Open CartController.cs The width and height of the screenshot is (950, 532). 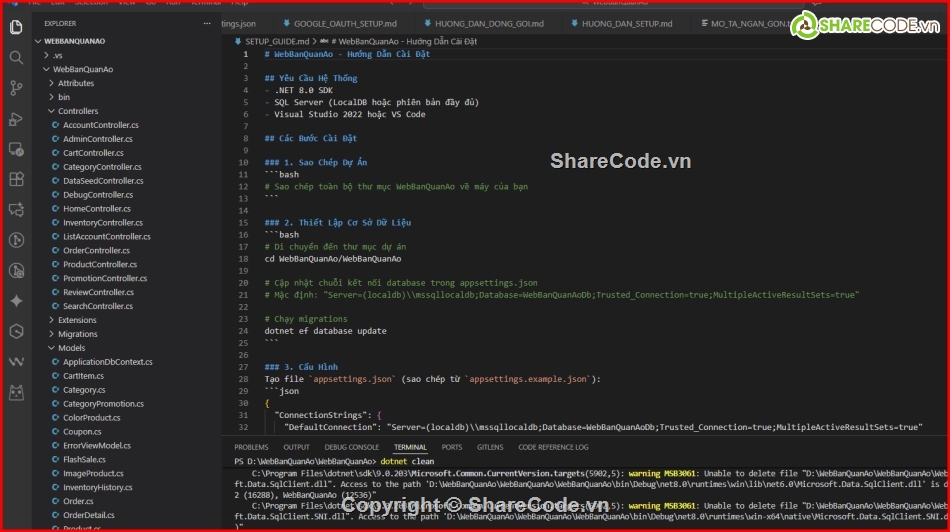[x=93, y=153]
